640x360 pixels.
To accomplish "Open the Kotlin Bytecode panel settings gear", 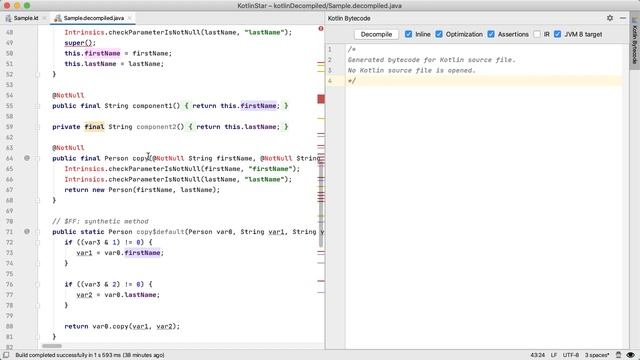I will (x=610, y=18).
